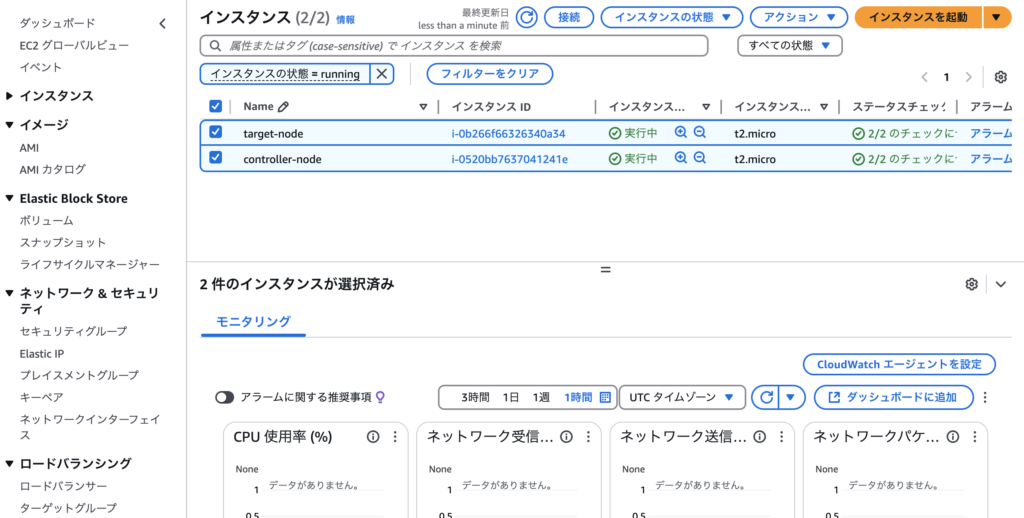Open options menu of ネットワーク送信 chart
This screenshot has height=518, width=1024.
(x=782, y=437)
